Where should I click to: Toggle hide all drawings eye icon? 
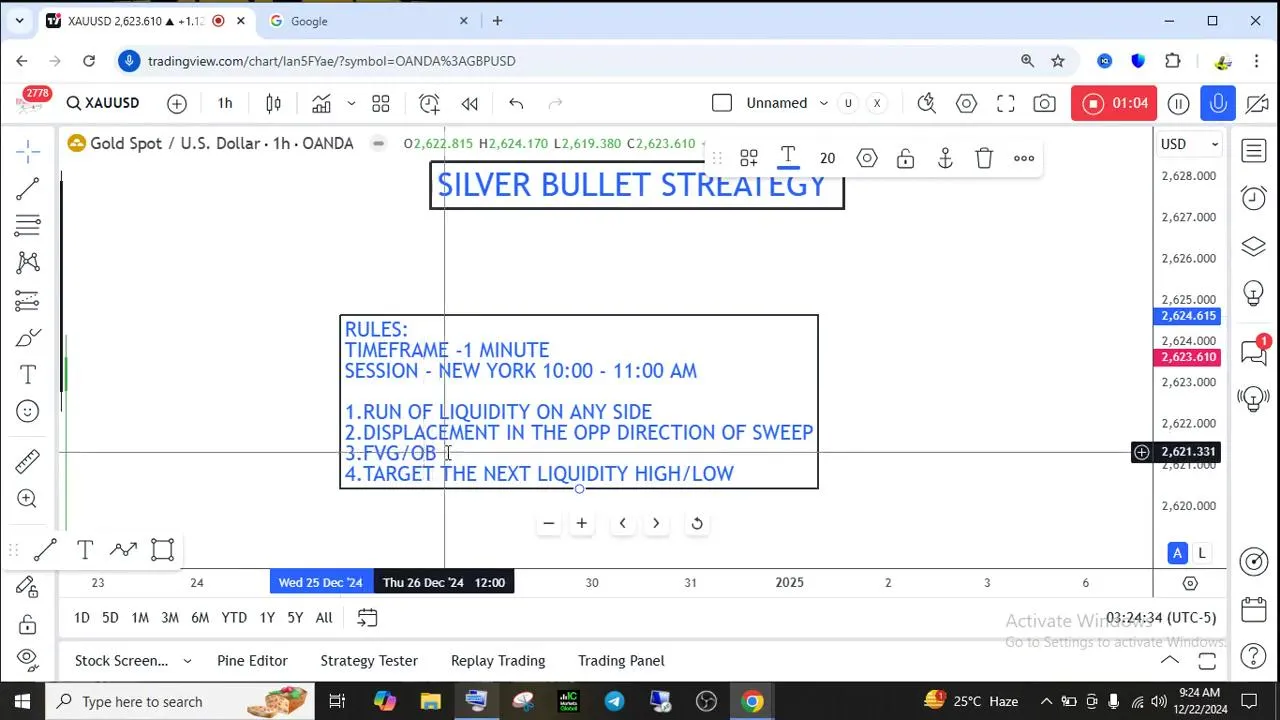tap(28, 659)
